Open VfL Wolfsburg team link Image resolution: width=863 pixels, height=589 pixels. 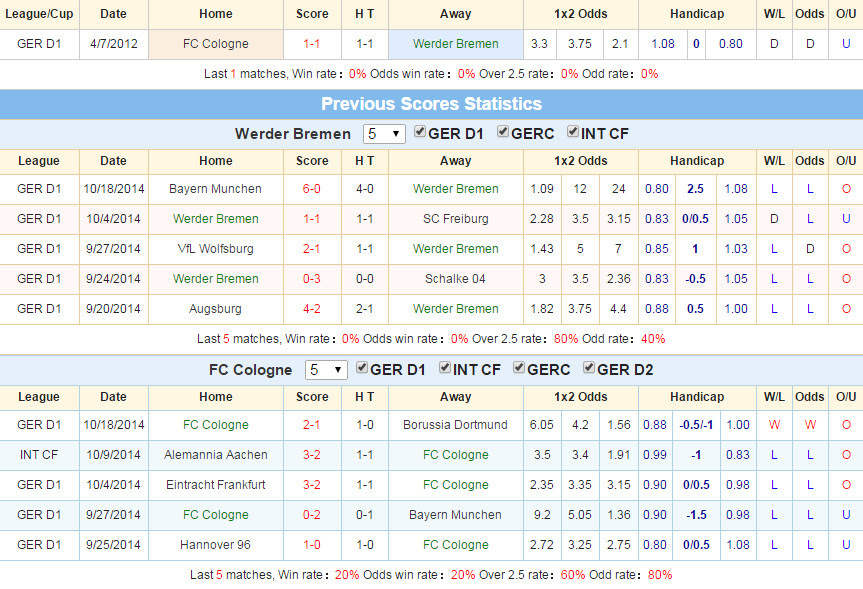tap(215, 249)
